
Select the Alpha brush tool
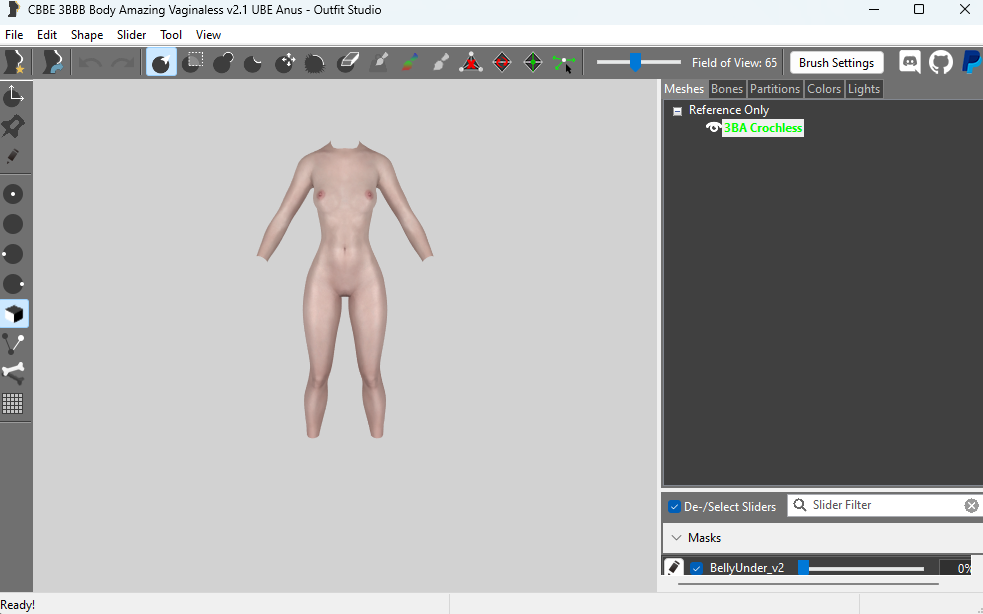point(441,62)
